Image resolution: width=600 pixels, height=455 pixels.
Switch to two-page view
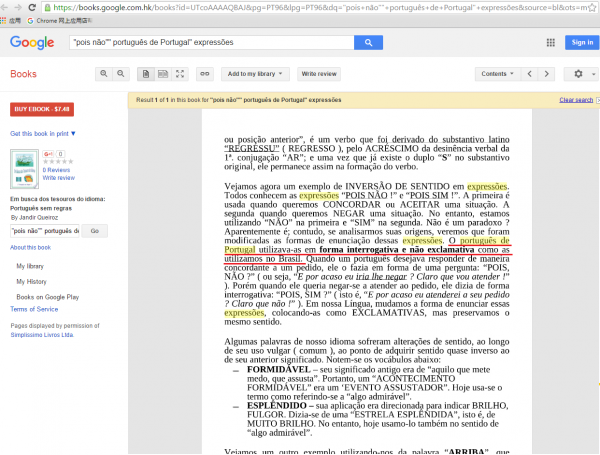[163, 74]
